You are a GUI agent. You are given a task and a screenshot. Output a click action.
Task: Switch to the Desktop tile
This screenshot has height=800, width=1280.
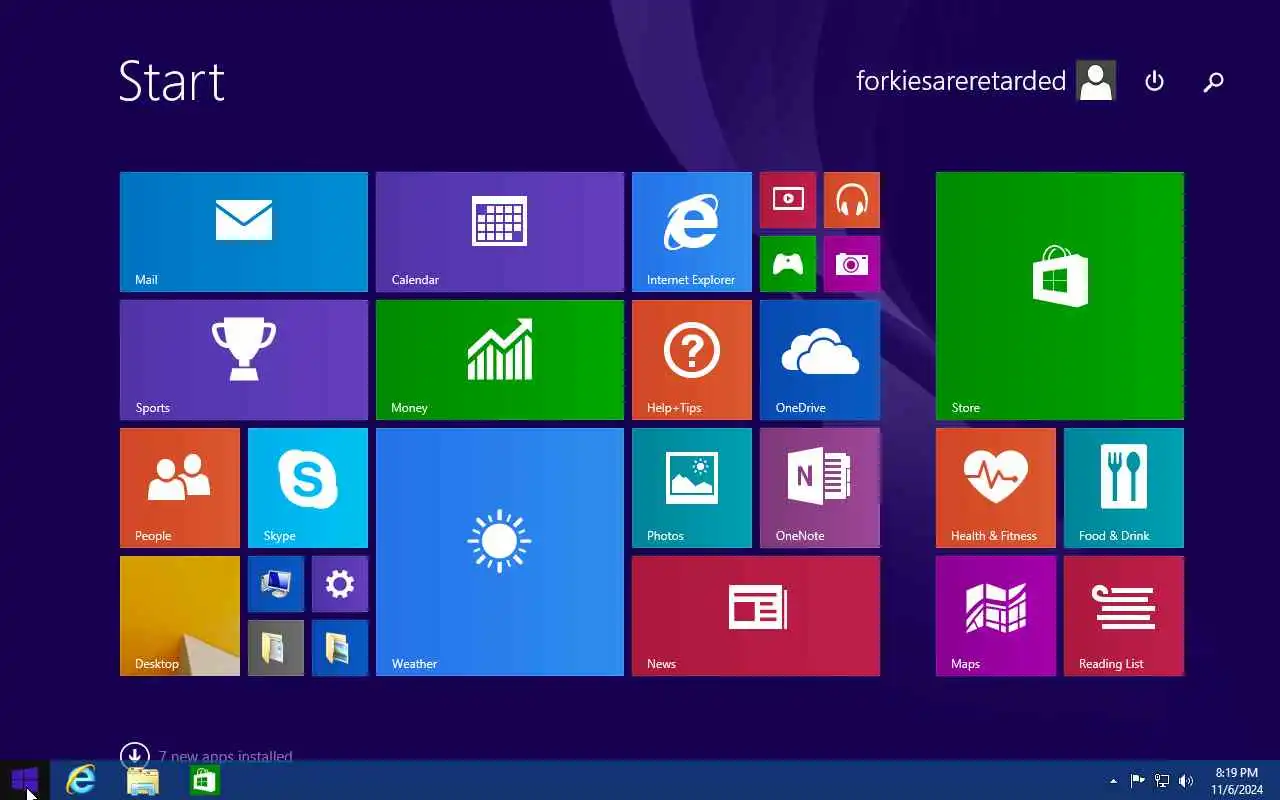(180, 616)
